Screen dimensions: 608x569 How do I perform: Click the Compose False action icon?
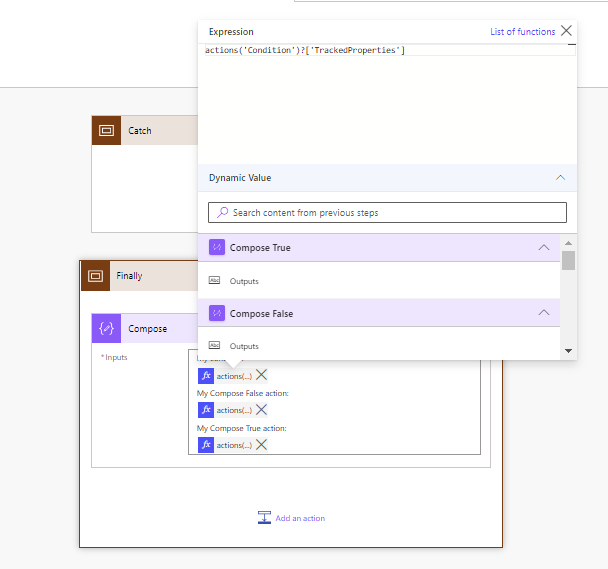pos(217,313)
